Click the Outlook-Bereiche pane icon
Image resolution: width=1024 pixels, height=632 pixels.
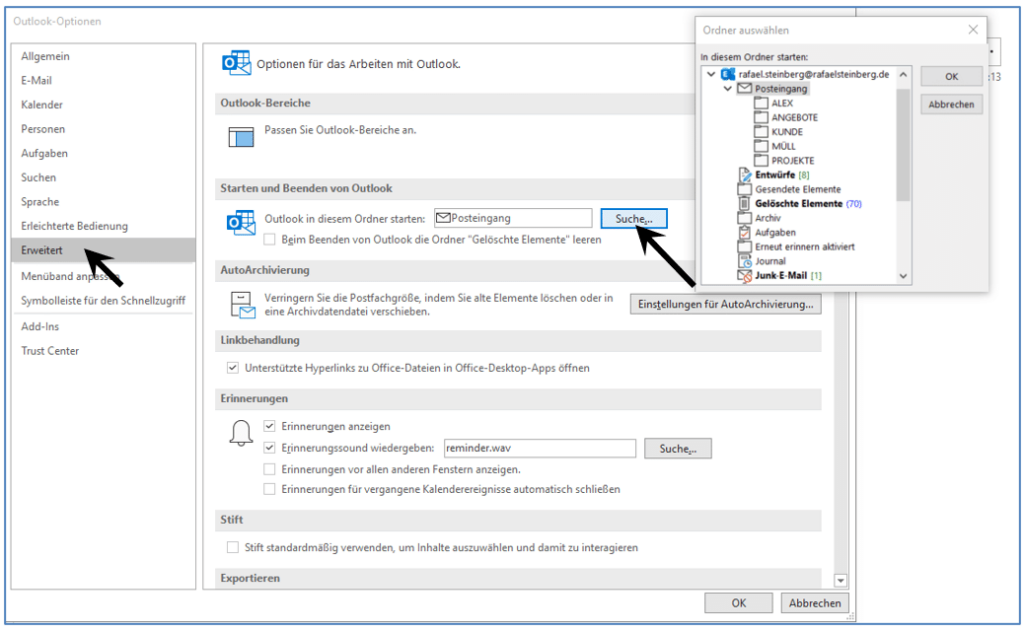(x=241, y=137)
